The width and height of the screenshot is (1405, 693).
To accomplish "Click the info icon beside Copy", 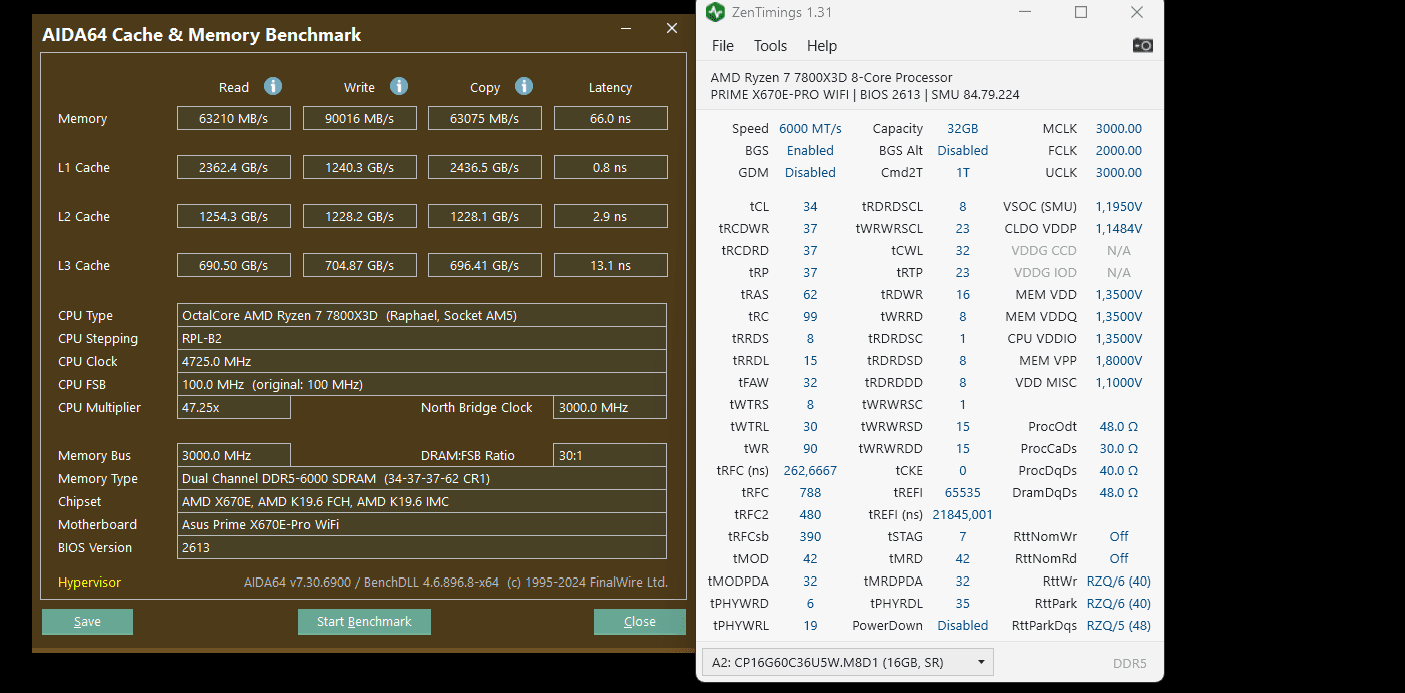I will point(524,86).
